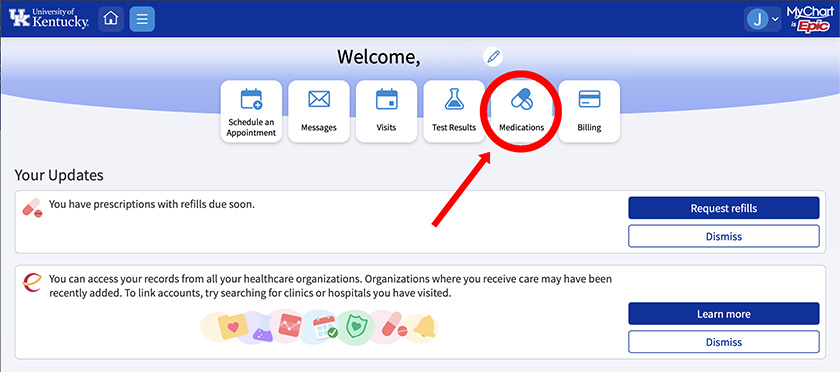This screenshot has height=372, width=840.
Task: Click the pencil edit icon beside Welcome
Action: [493, 56]
